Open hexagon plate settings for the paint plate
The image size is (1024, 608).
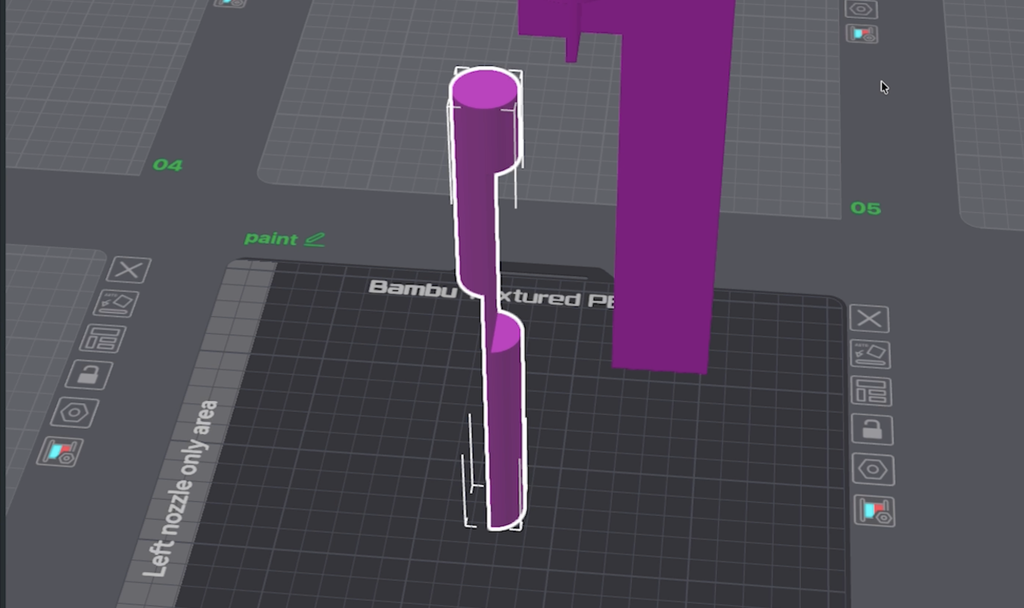(873, 470)
